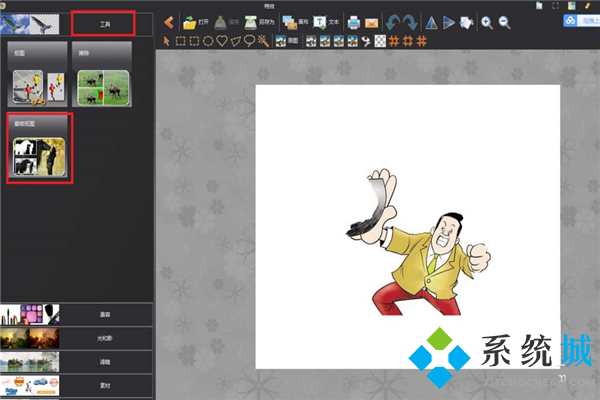Click the printer icon in toolbar
Screen dimensions: 600x400
352,21
